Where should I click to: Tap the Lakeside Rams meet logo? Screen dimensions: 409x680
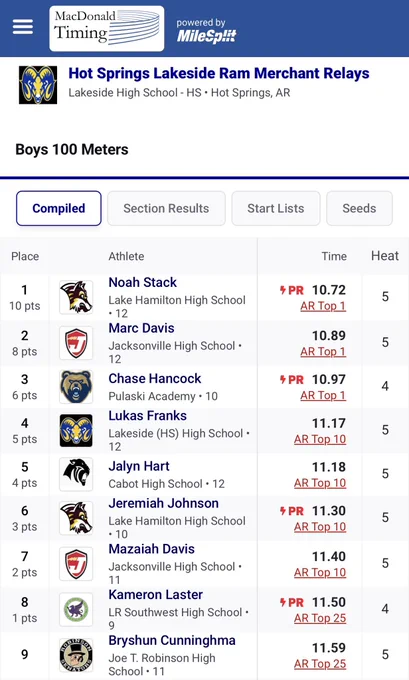pos(38,85)
